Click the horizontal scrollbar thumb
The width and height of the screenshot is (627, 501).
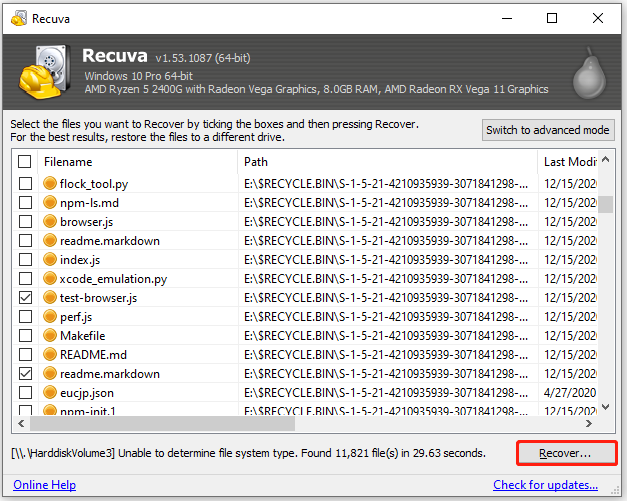(162, 423)
